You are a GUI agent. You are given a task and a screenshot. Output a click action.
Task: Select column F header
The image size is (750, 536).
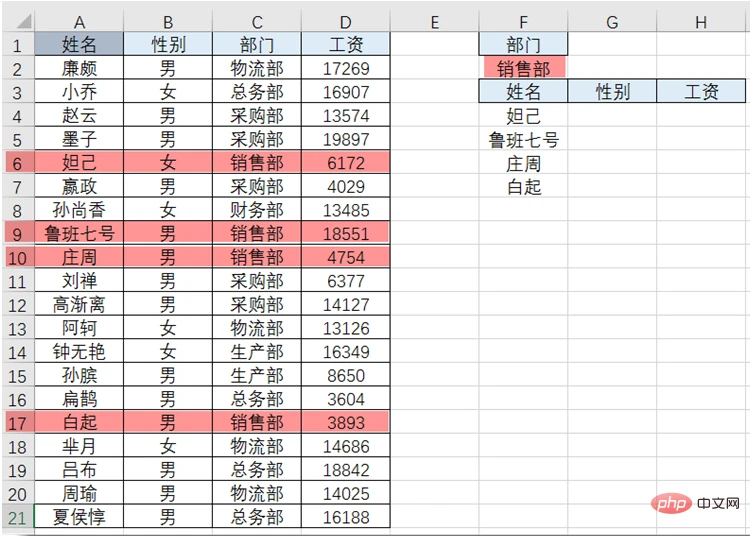coord(523,22)
